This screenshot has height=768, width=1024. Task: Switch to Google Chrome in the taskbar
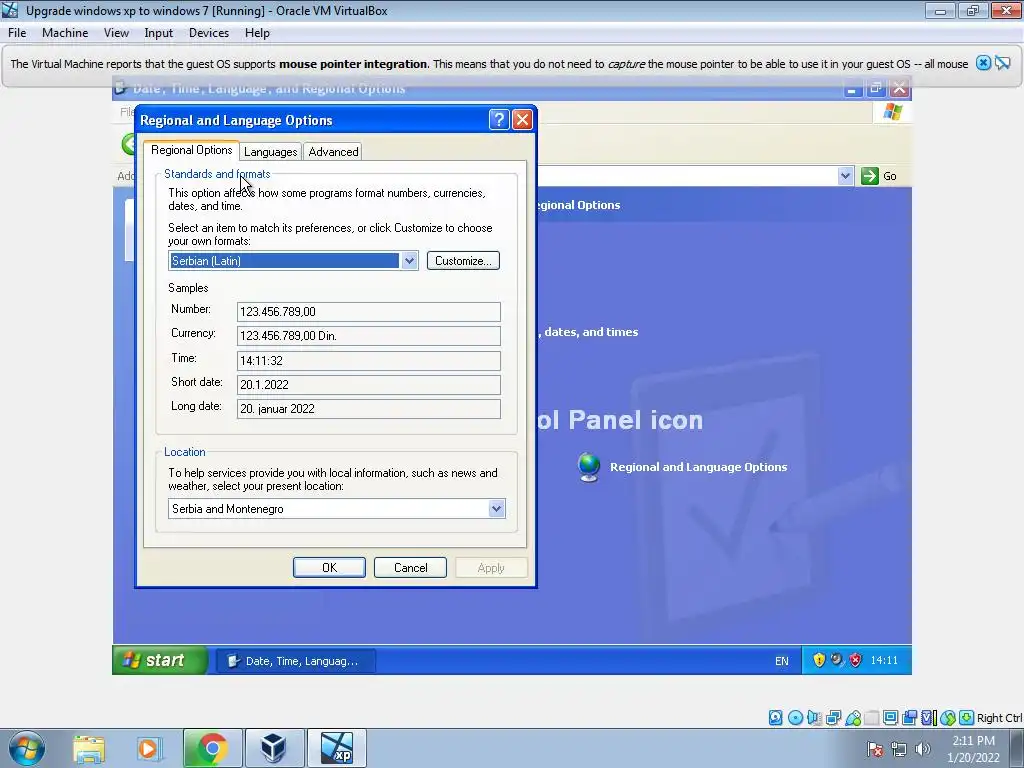pyautogui.click(x=212, y=748)
